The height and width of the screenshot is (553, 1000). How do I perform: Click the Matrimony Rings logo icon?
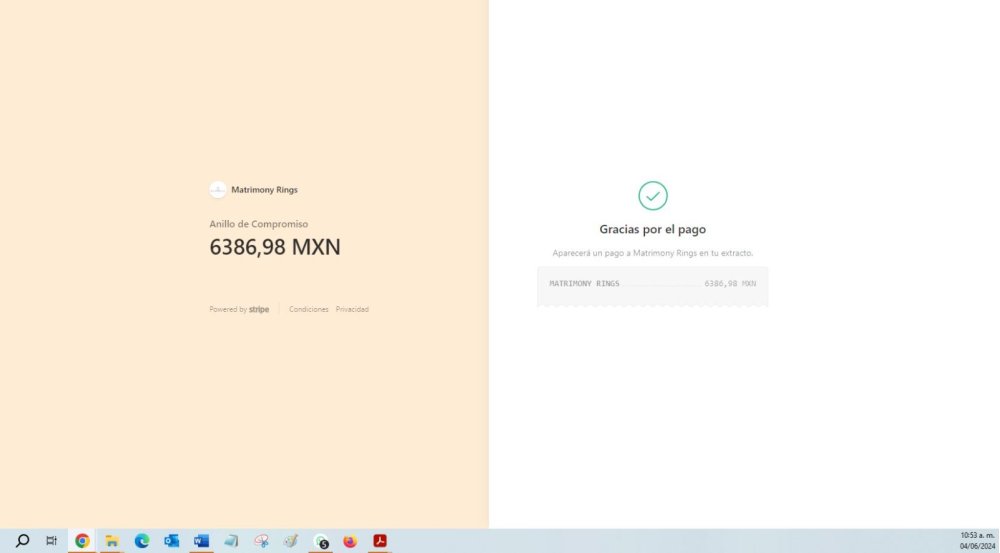click(218, 189)
